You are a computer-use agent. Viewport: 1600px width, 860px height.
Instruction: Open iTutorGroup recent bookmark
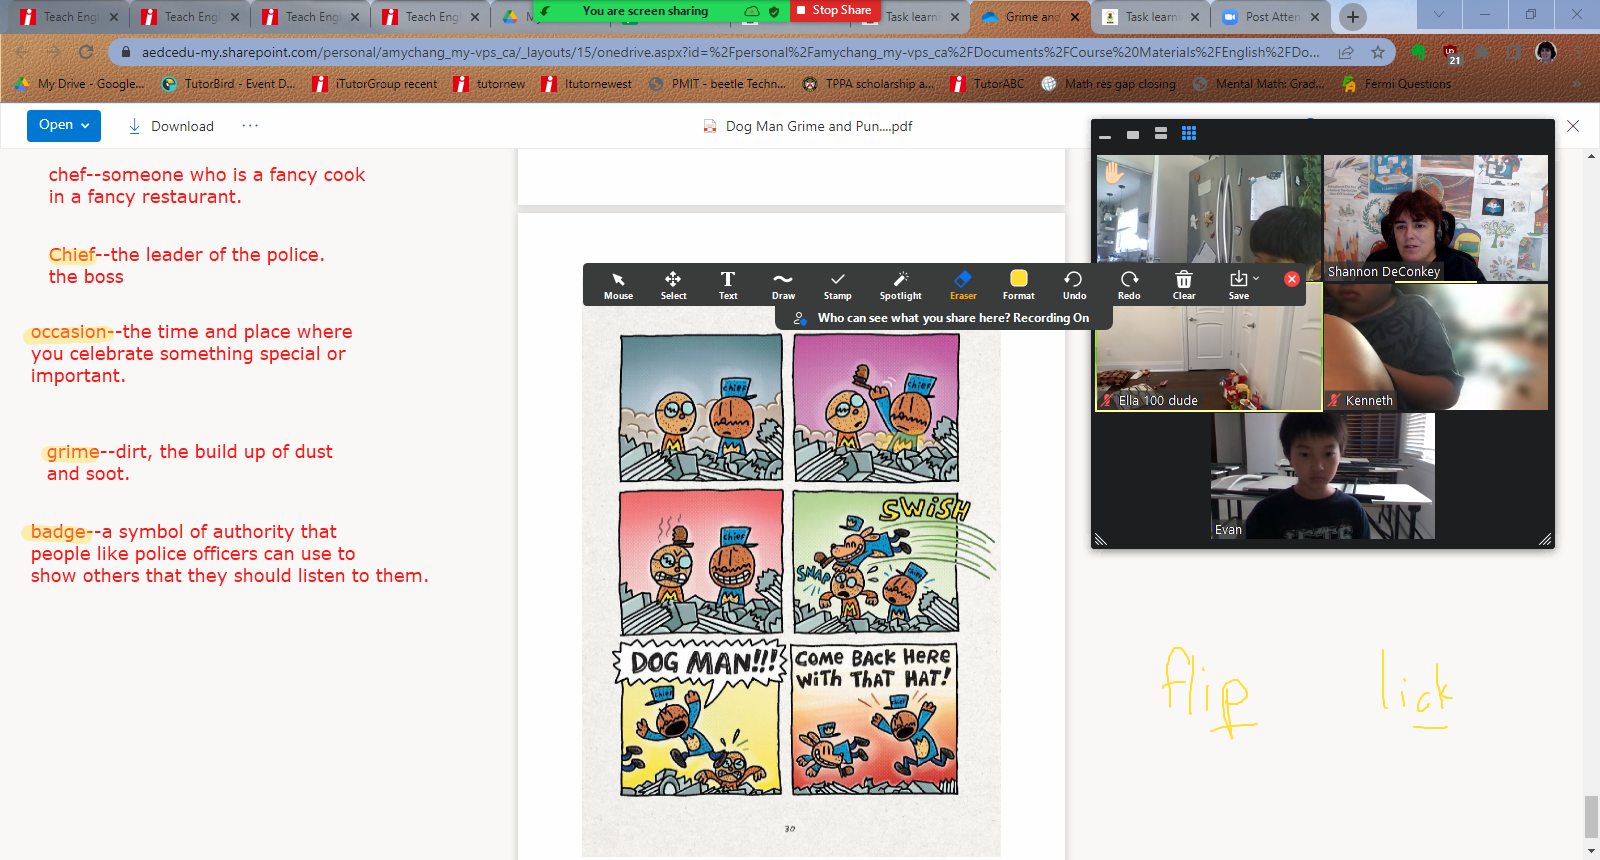coord(375,84)
